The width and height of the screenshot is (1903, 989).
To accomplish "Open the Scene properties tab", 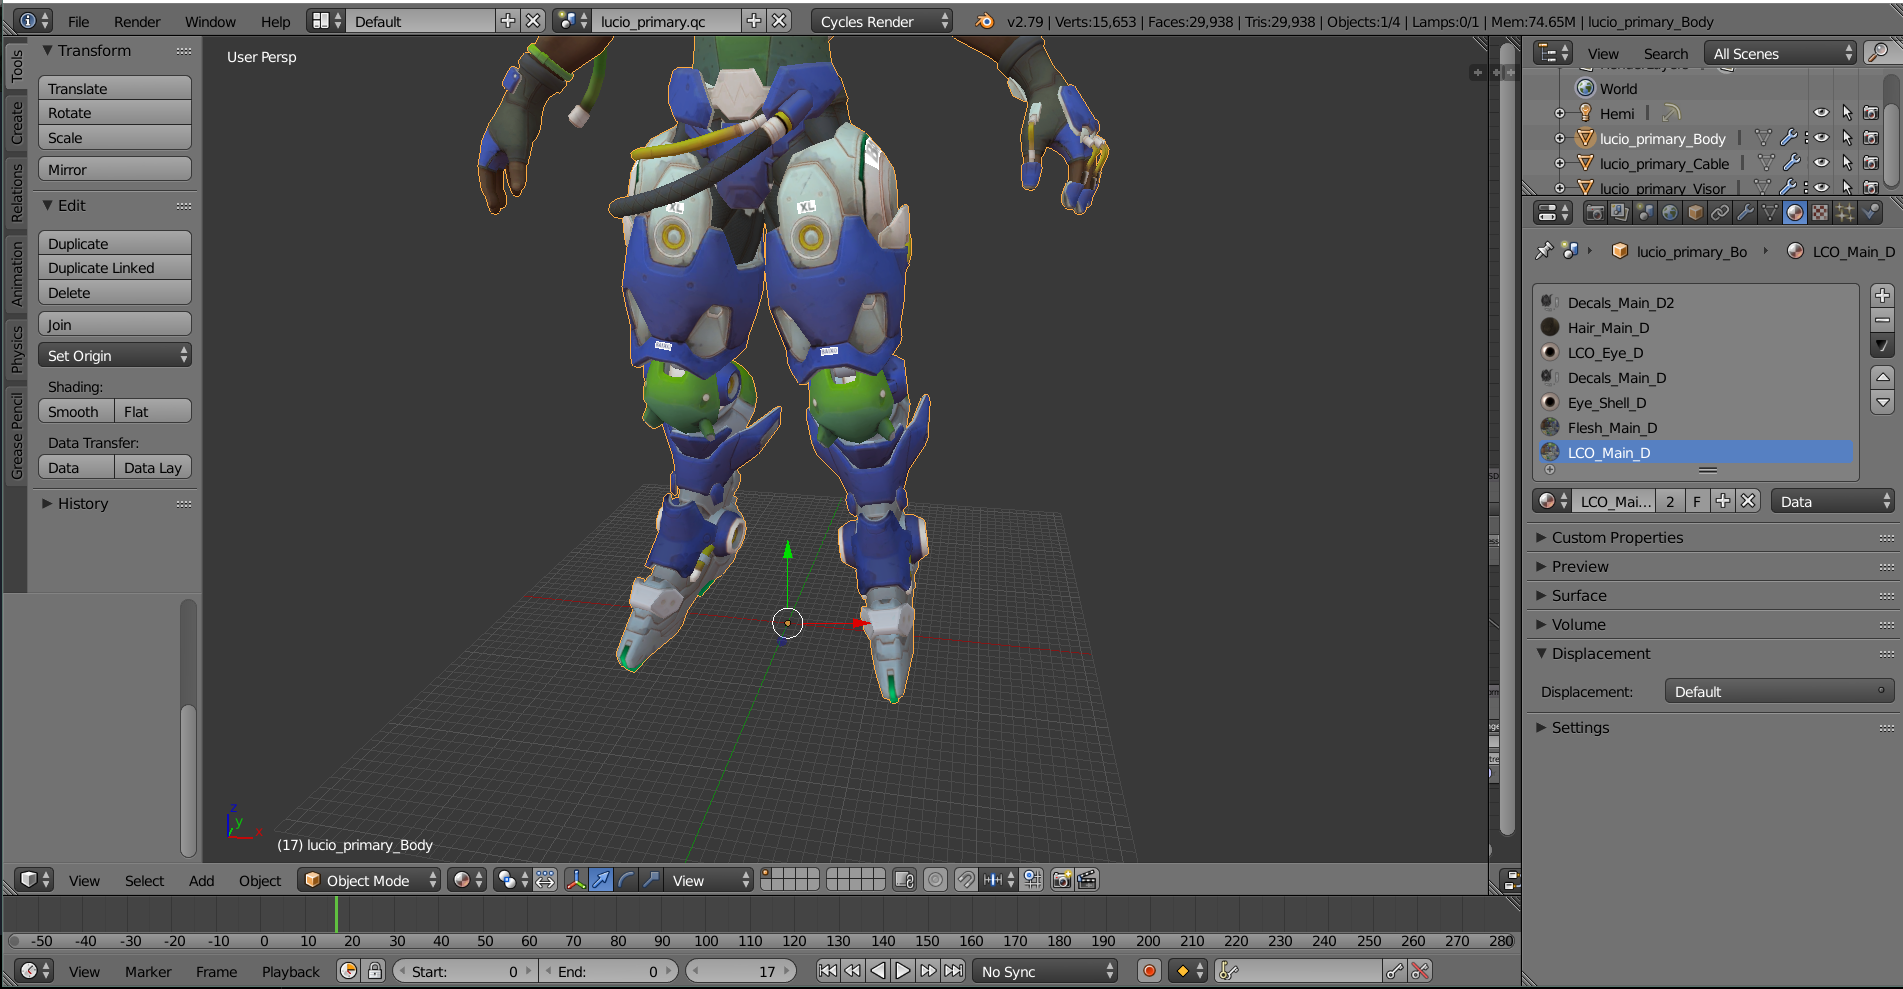I will click(x=1645, y=212).
